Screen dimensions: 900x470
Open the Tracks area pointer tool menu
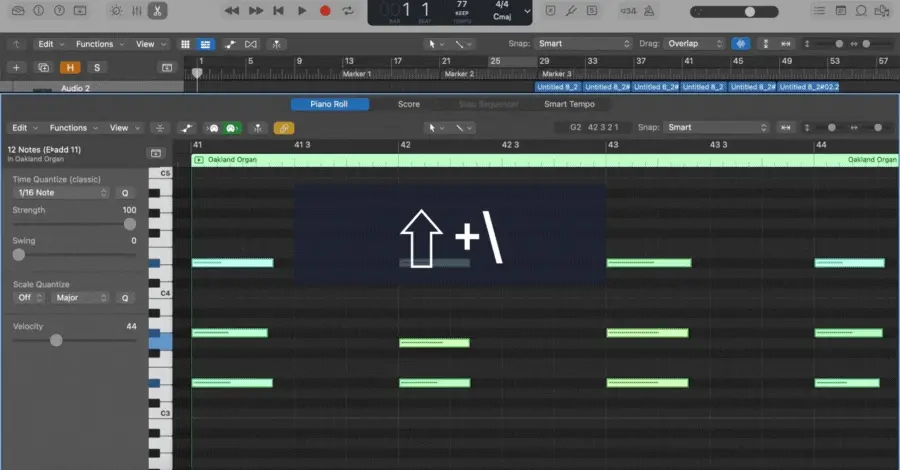tap(435, 44)
